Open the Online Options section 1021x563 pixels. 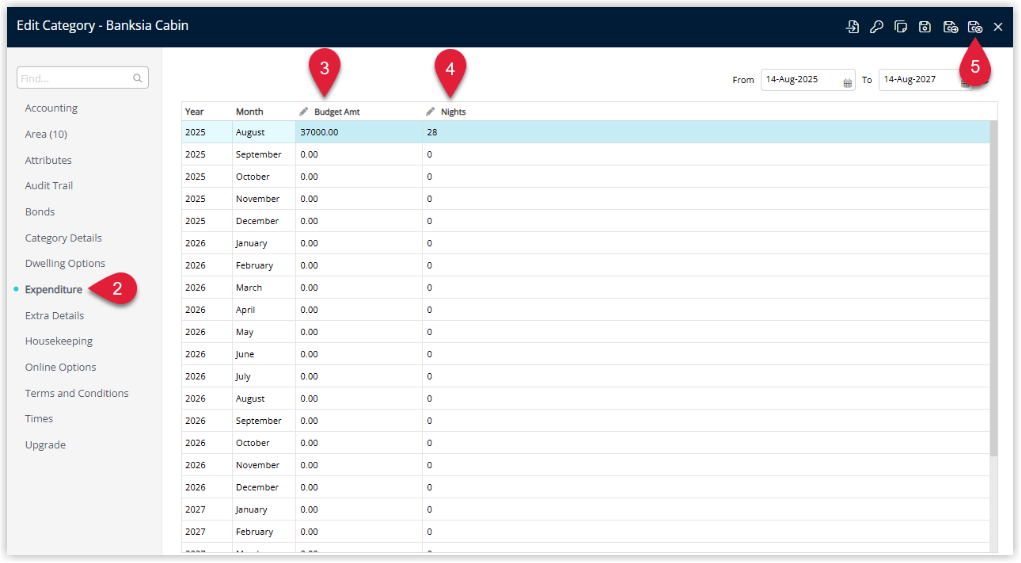(x=61, y=367)
